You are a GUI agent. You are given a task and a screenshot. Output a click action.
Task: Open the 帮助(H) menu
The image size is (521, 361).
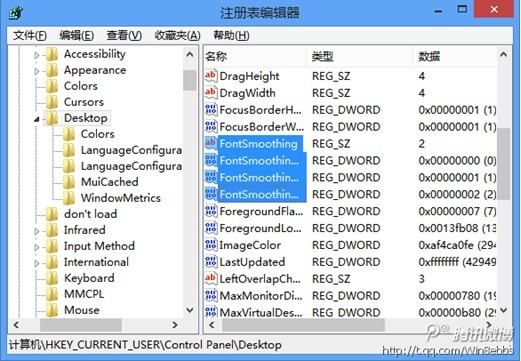(x=231, y=35)
